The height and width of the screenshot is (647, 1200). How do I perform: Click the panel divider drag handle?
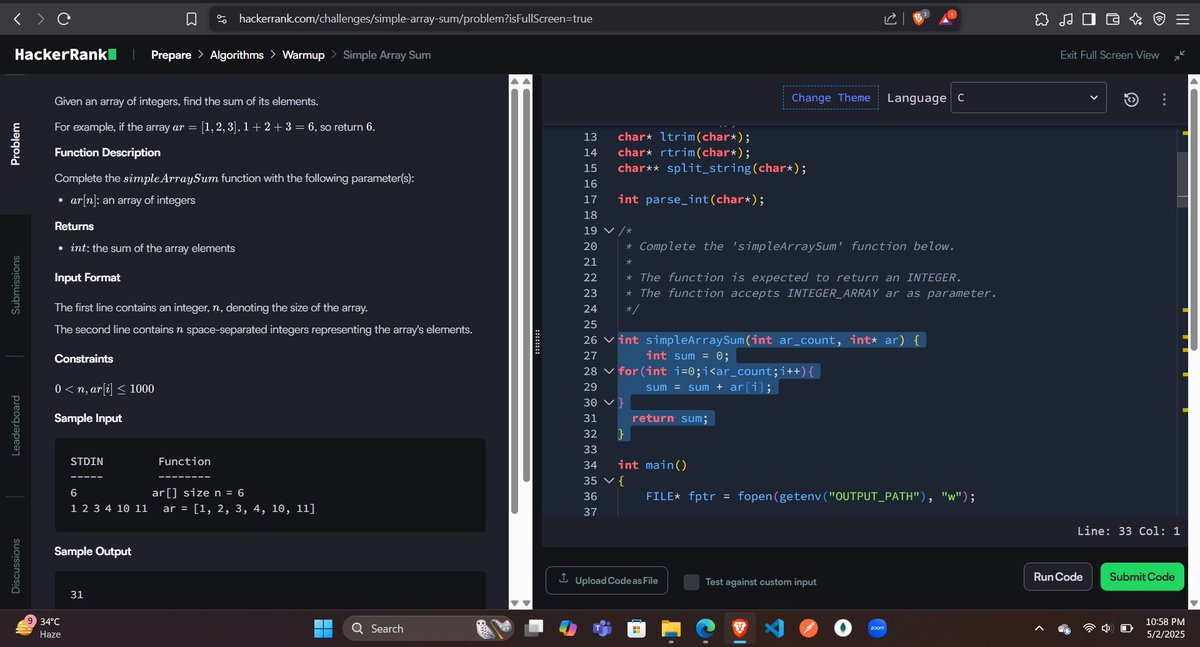click(x=539, y=340)
